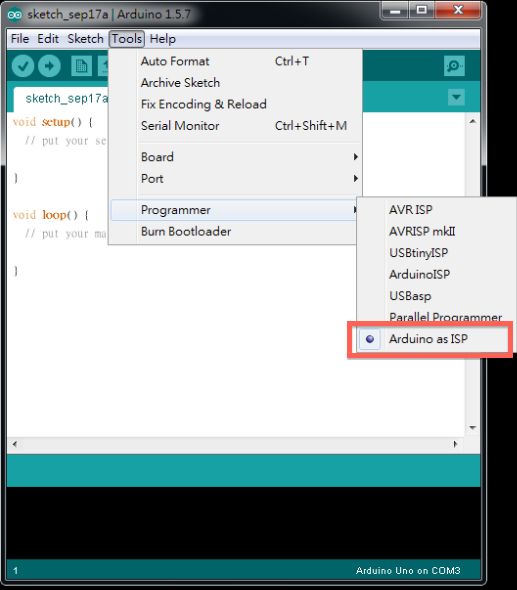Expand the Board submenu
This screenshot has height=590, width=517.
tap(235, 157)
